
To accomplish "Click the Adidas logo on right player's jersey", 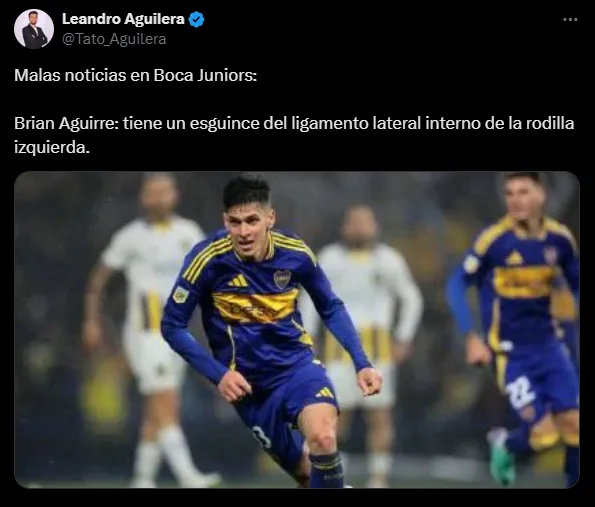I will 514,258.
